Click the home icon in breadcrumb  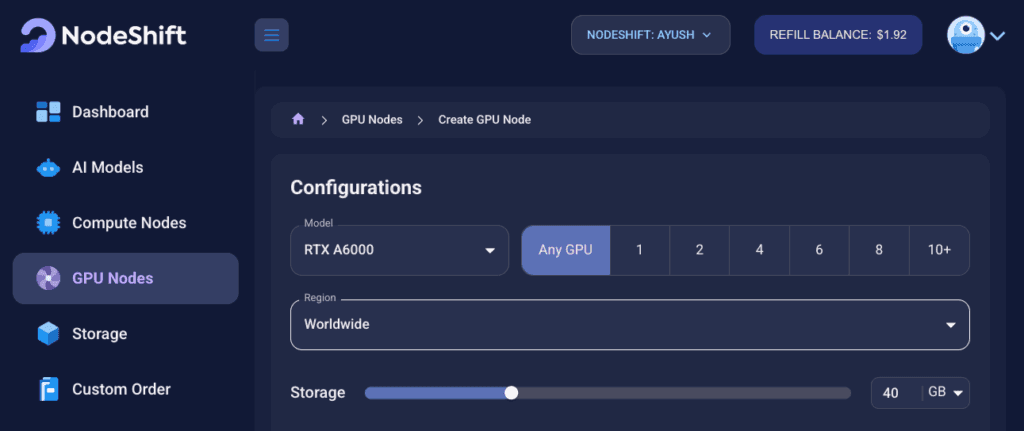click(x=298, y=120)
